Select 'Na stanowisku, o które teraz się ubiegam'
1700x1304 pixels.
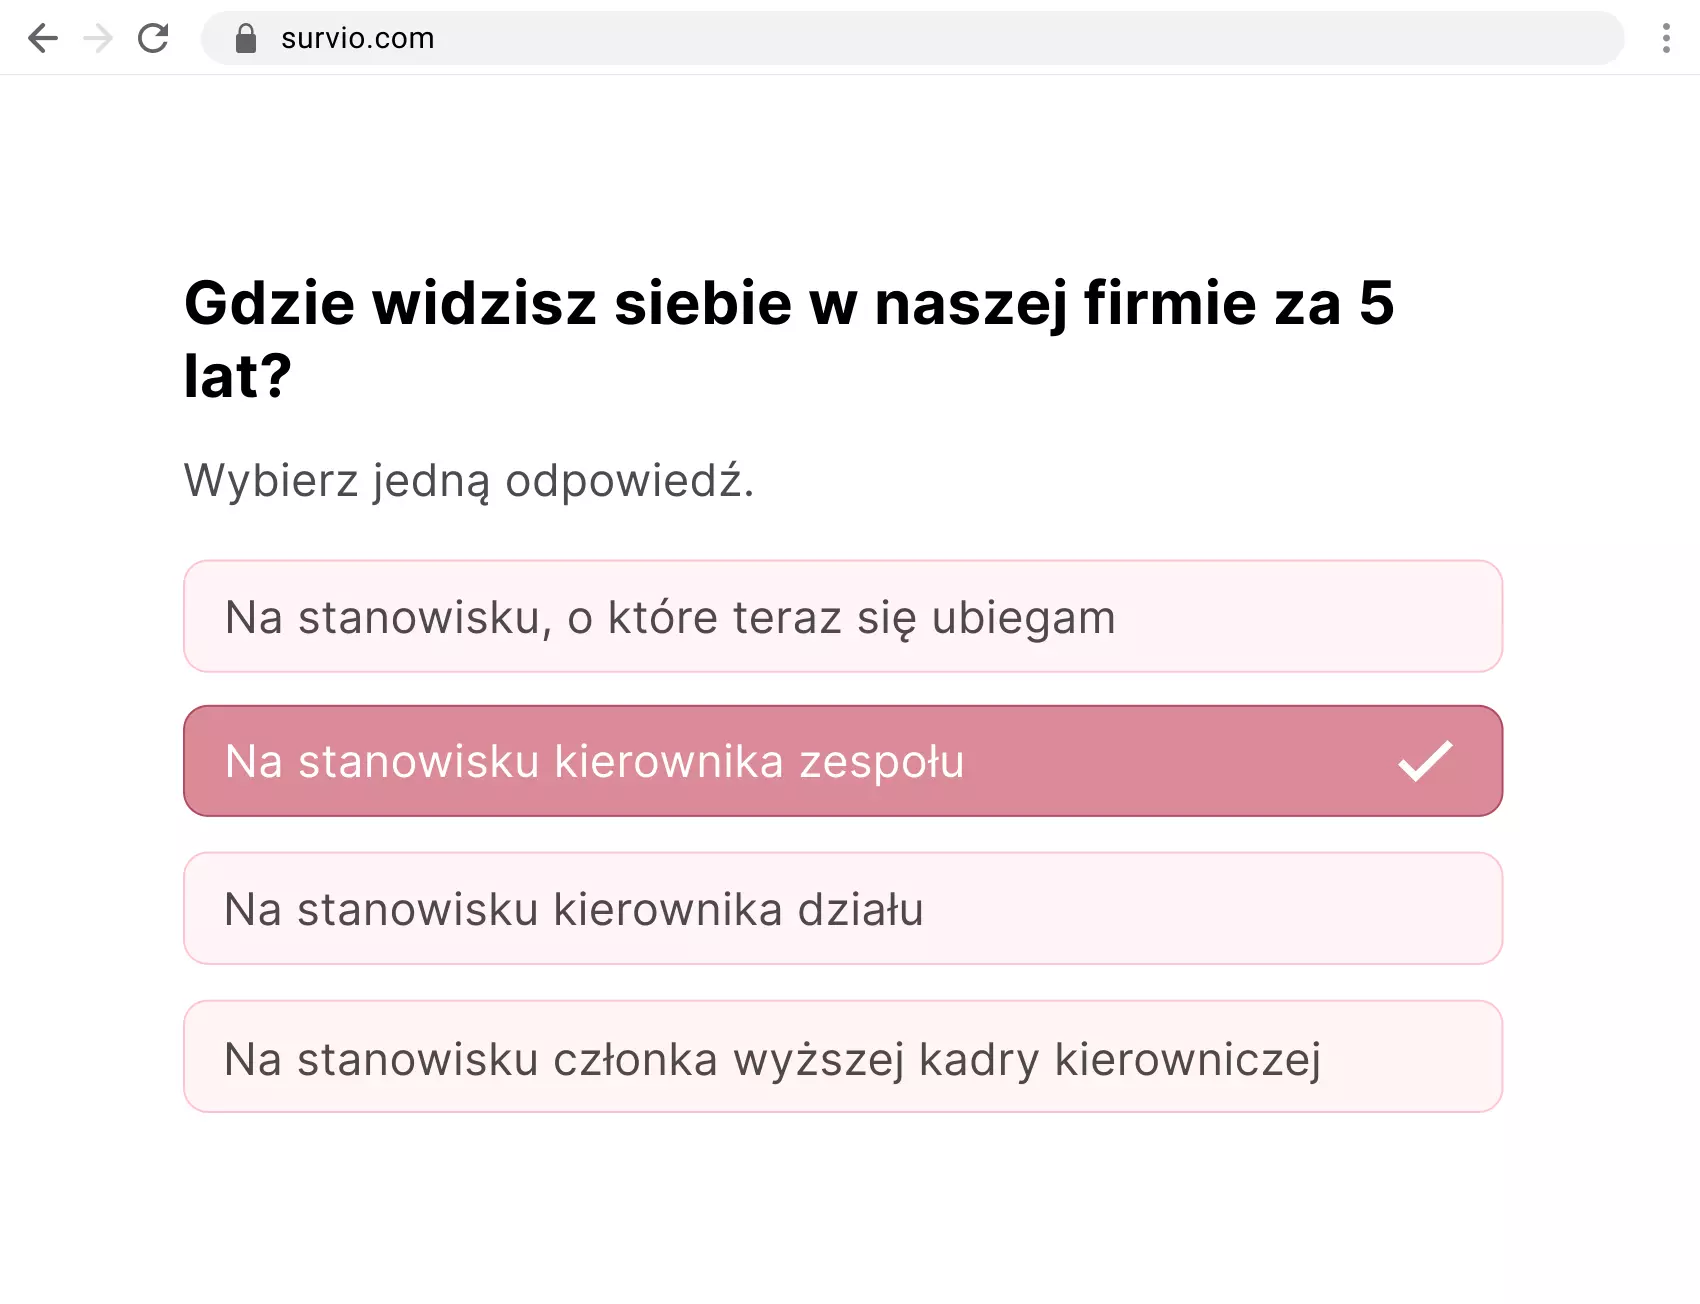click(842, 616)
